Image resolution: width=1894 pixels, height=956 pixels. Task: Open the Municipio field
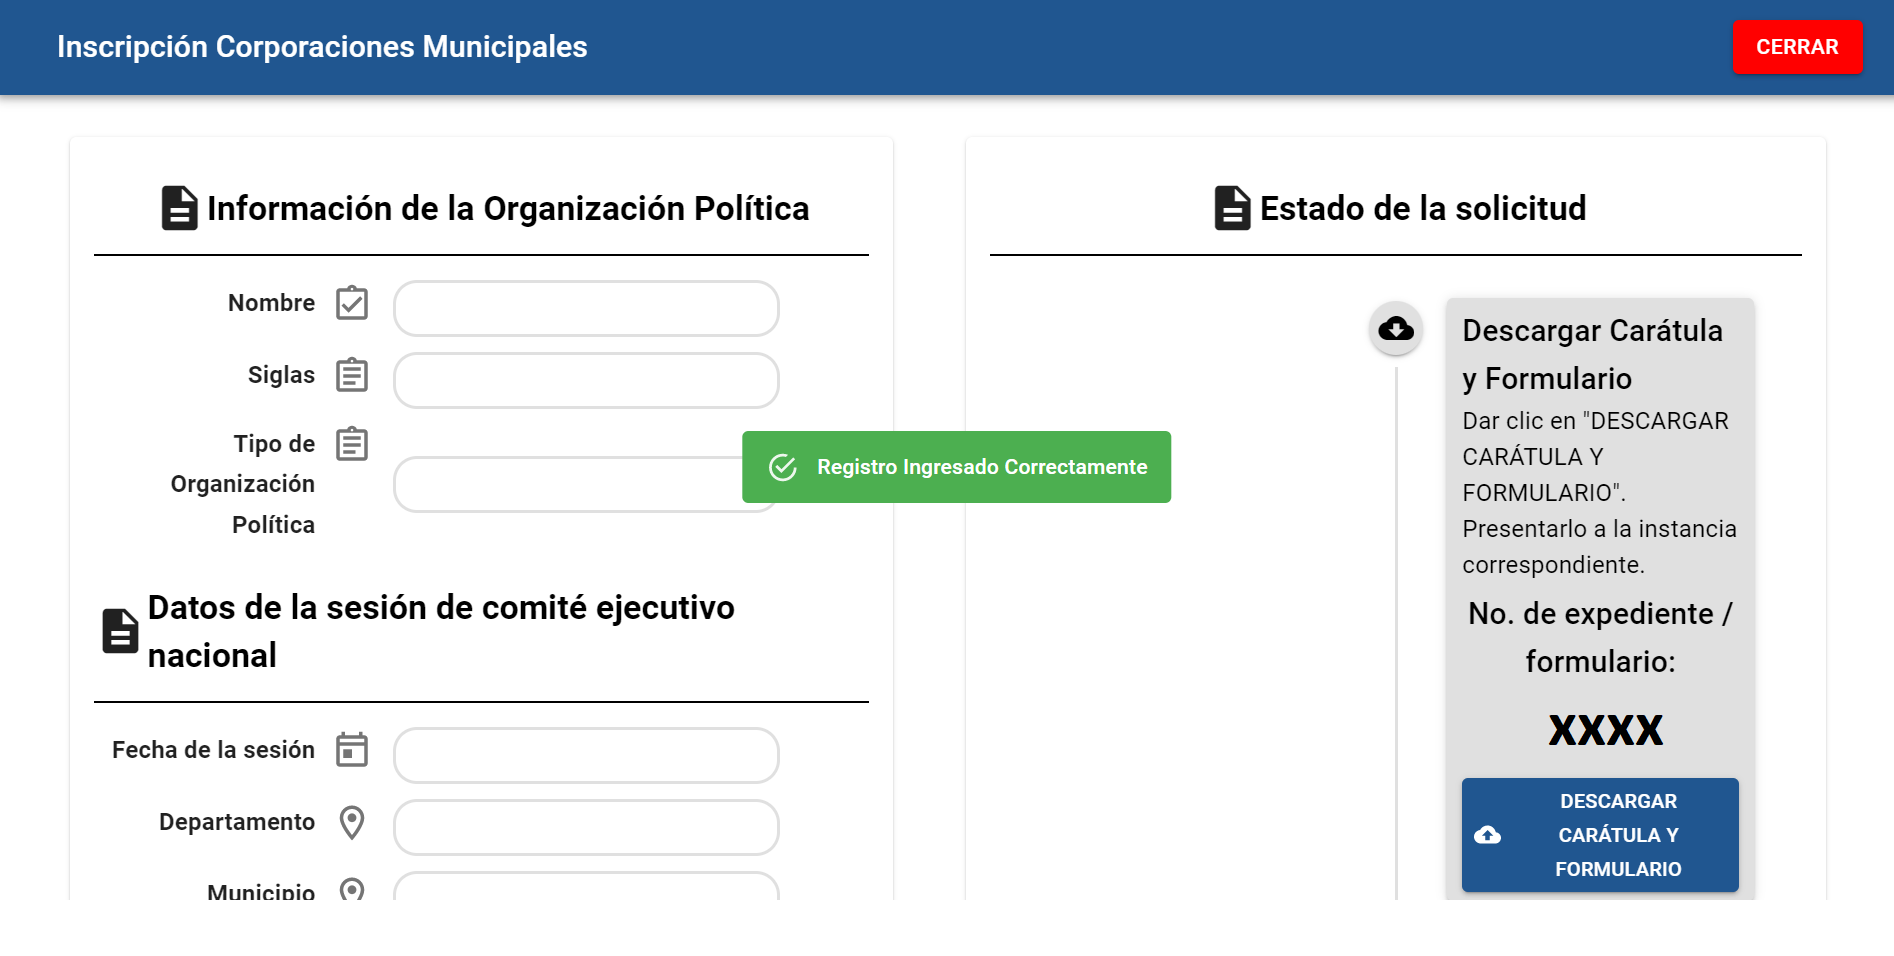pyautogui.click(x=586, y=886)
